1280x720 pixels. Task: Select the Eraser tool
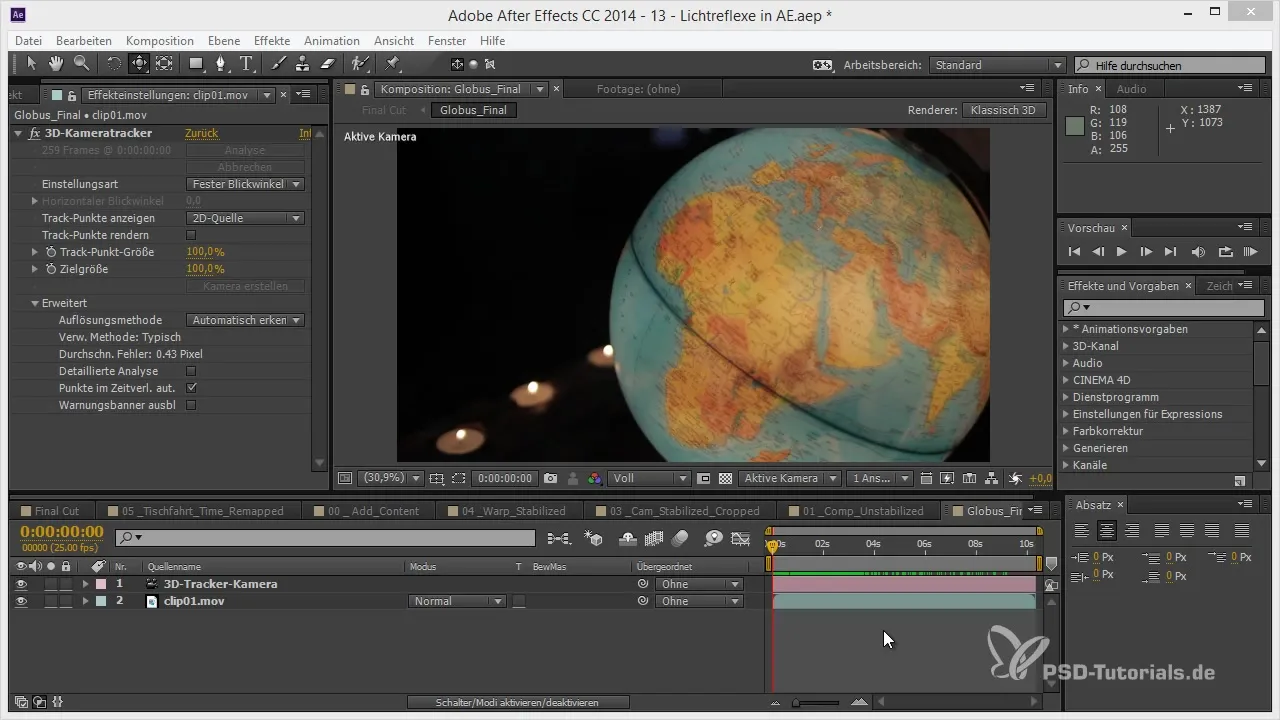pos(327,64)
